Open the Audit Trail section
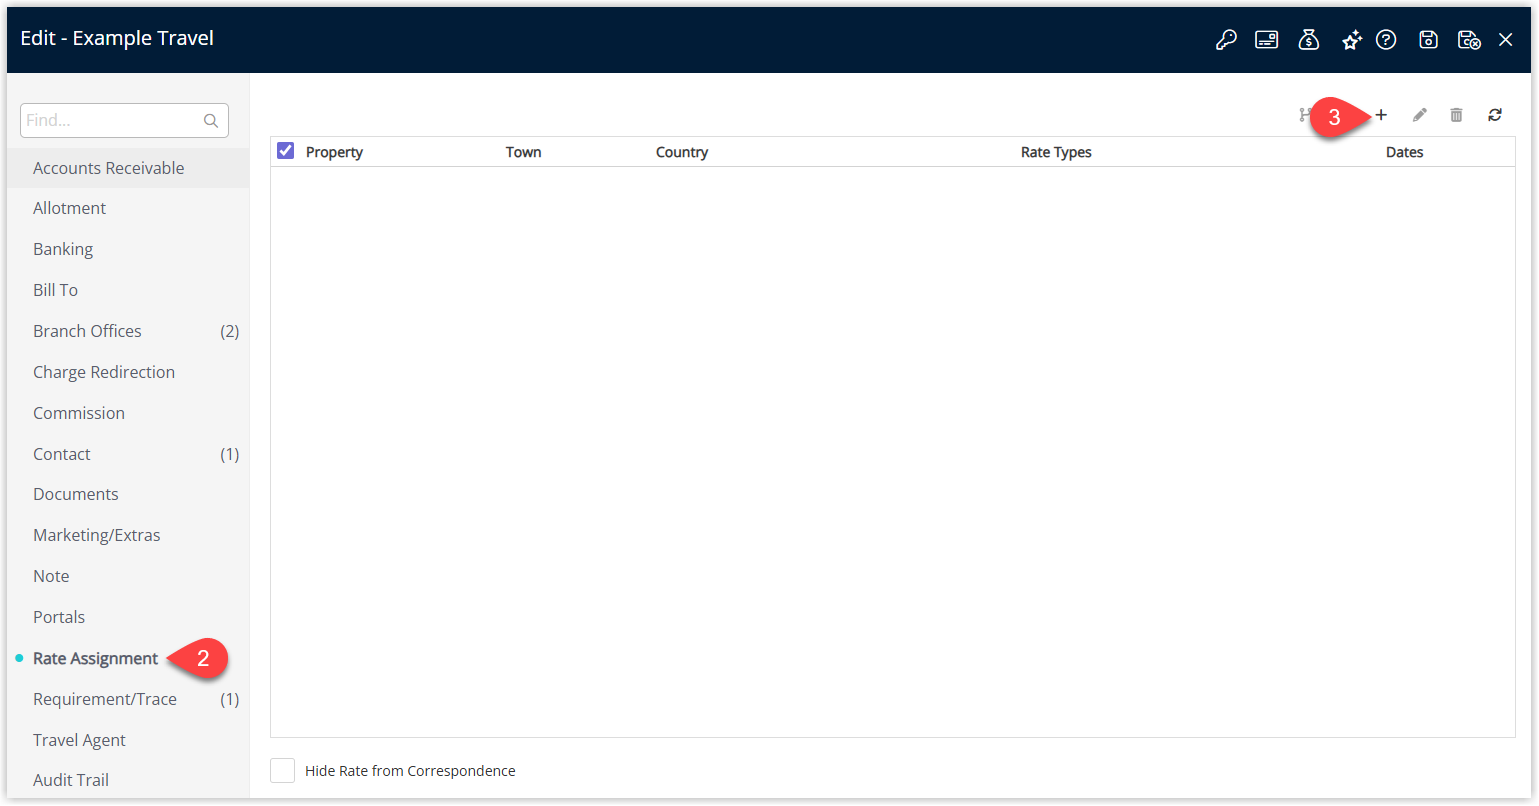The height and width of the screenshot is (806, 1539). click(x=128, y=780)
